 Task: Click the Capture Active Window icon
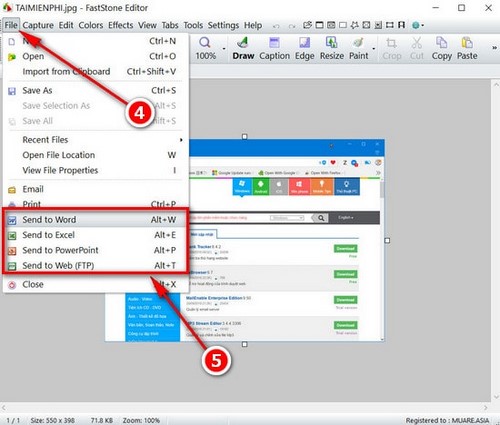pos(319,25)
